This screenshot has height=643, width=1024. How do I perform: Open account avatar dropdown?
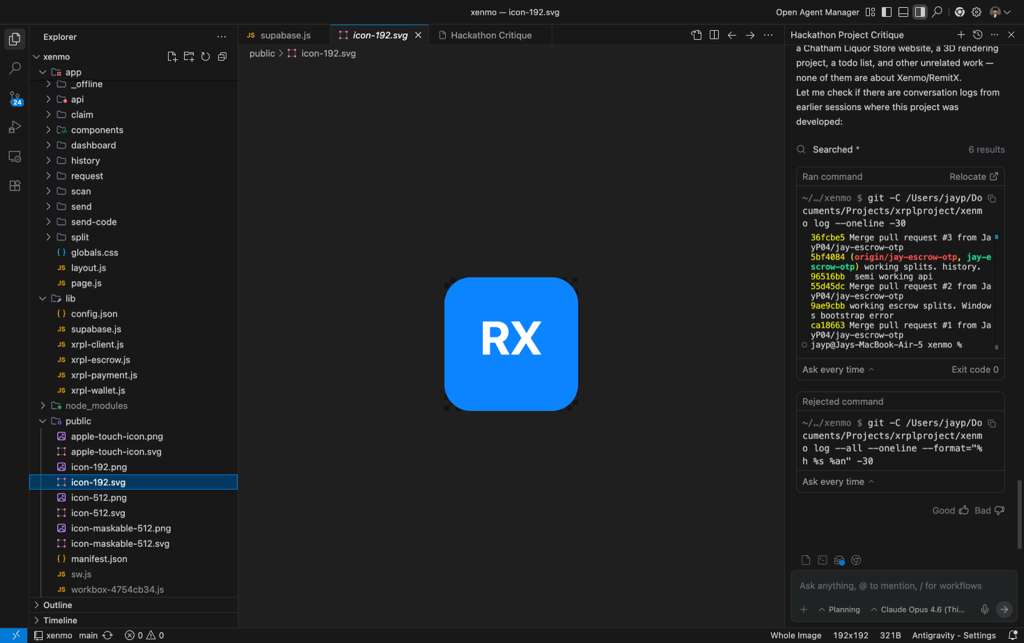[x=1000, y=12]
